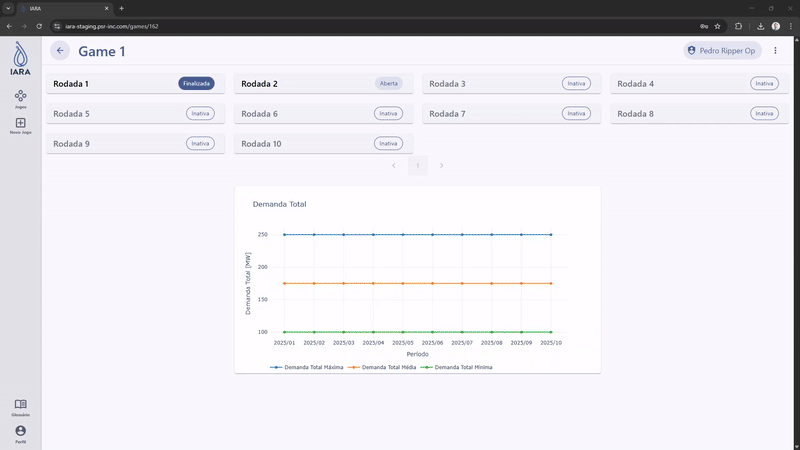The width and height of the screenshot is (800, 450).
Task: Open the Glossário from the sidebar
Action: pos(20,408)
